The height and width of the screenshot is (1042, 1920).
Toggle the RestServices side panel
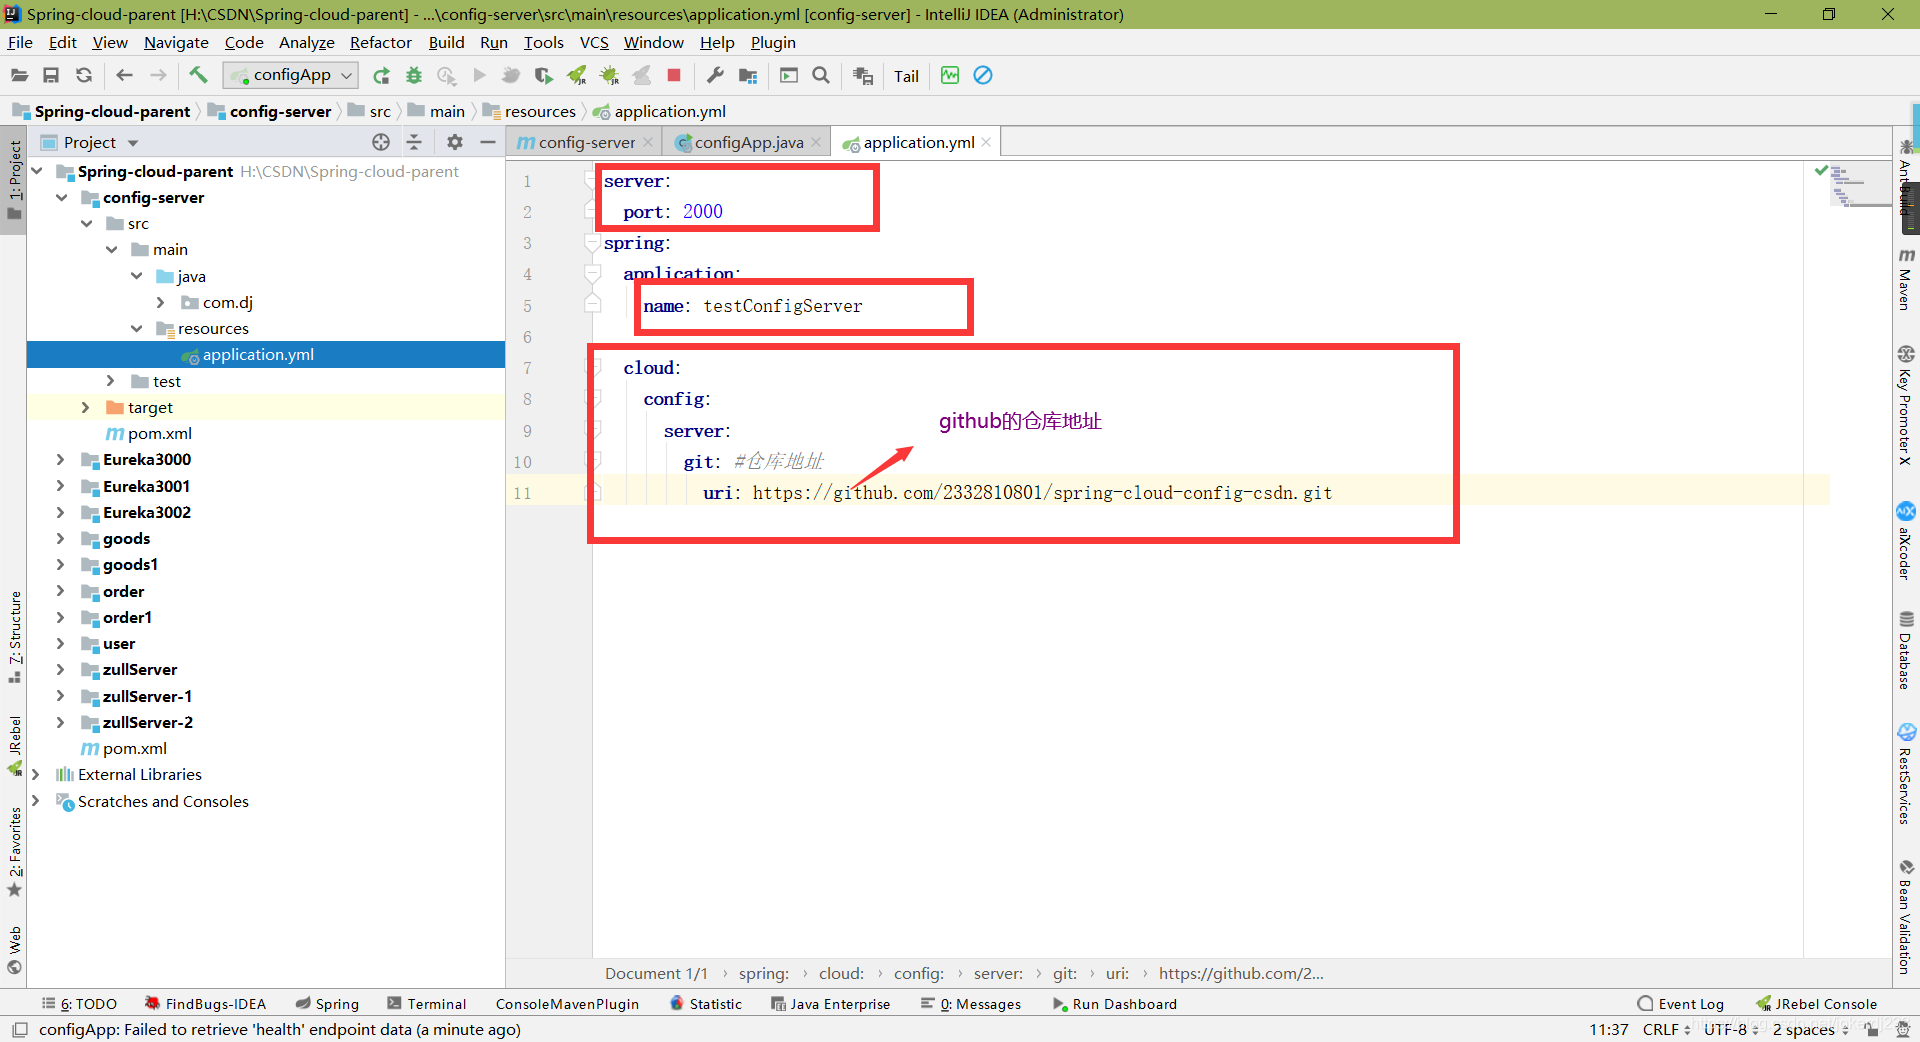pyautogui.click(x=1906, y=774)
